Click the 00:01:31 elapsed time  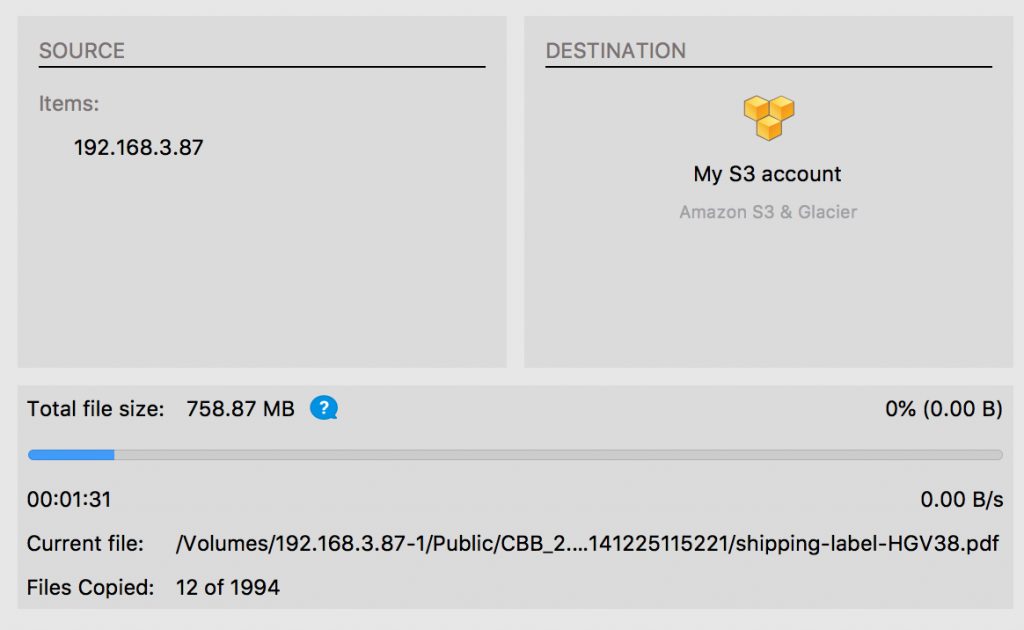[69, 499]
